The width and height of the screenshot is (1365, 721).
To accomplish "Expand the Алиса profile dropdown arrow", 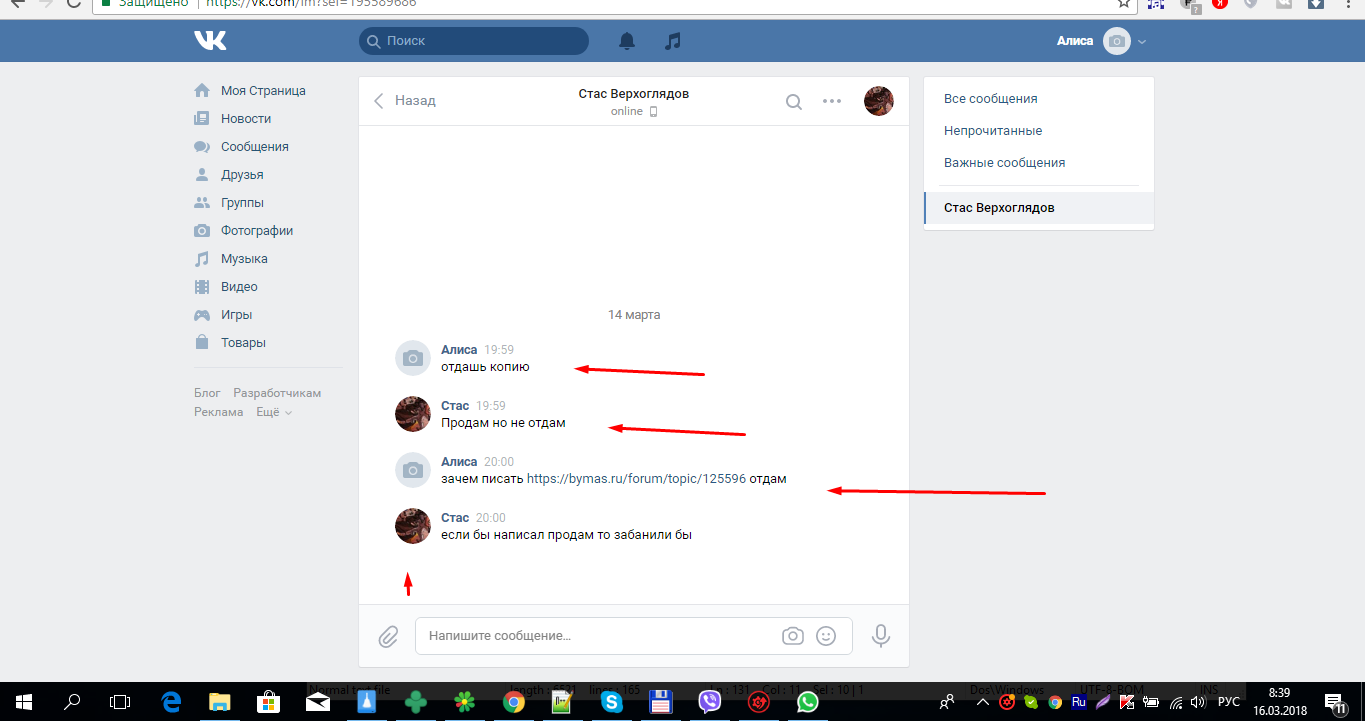I will point(1142,42).
